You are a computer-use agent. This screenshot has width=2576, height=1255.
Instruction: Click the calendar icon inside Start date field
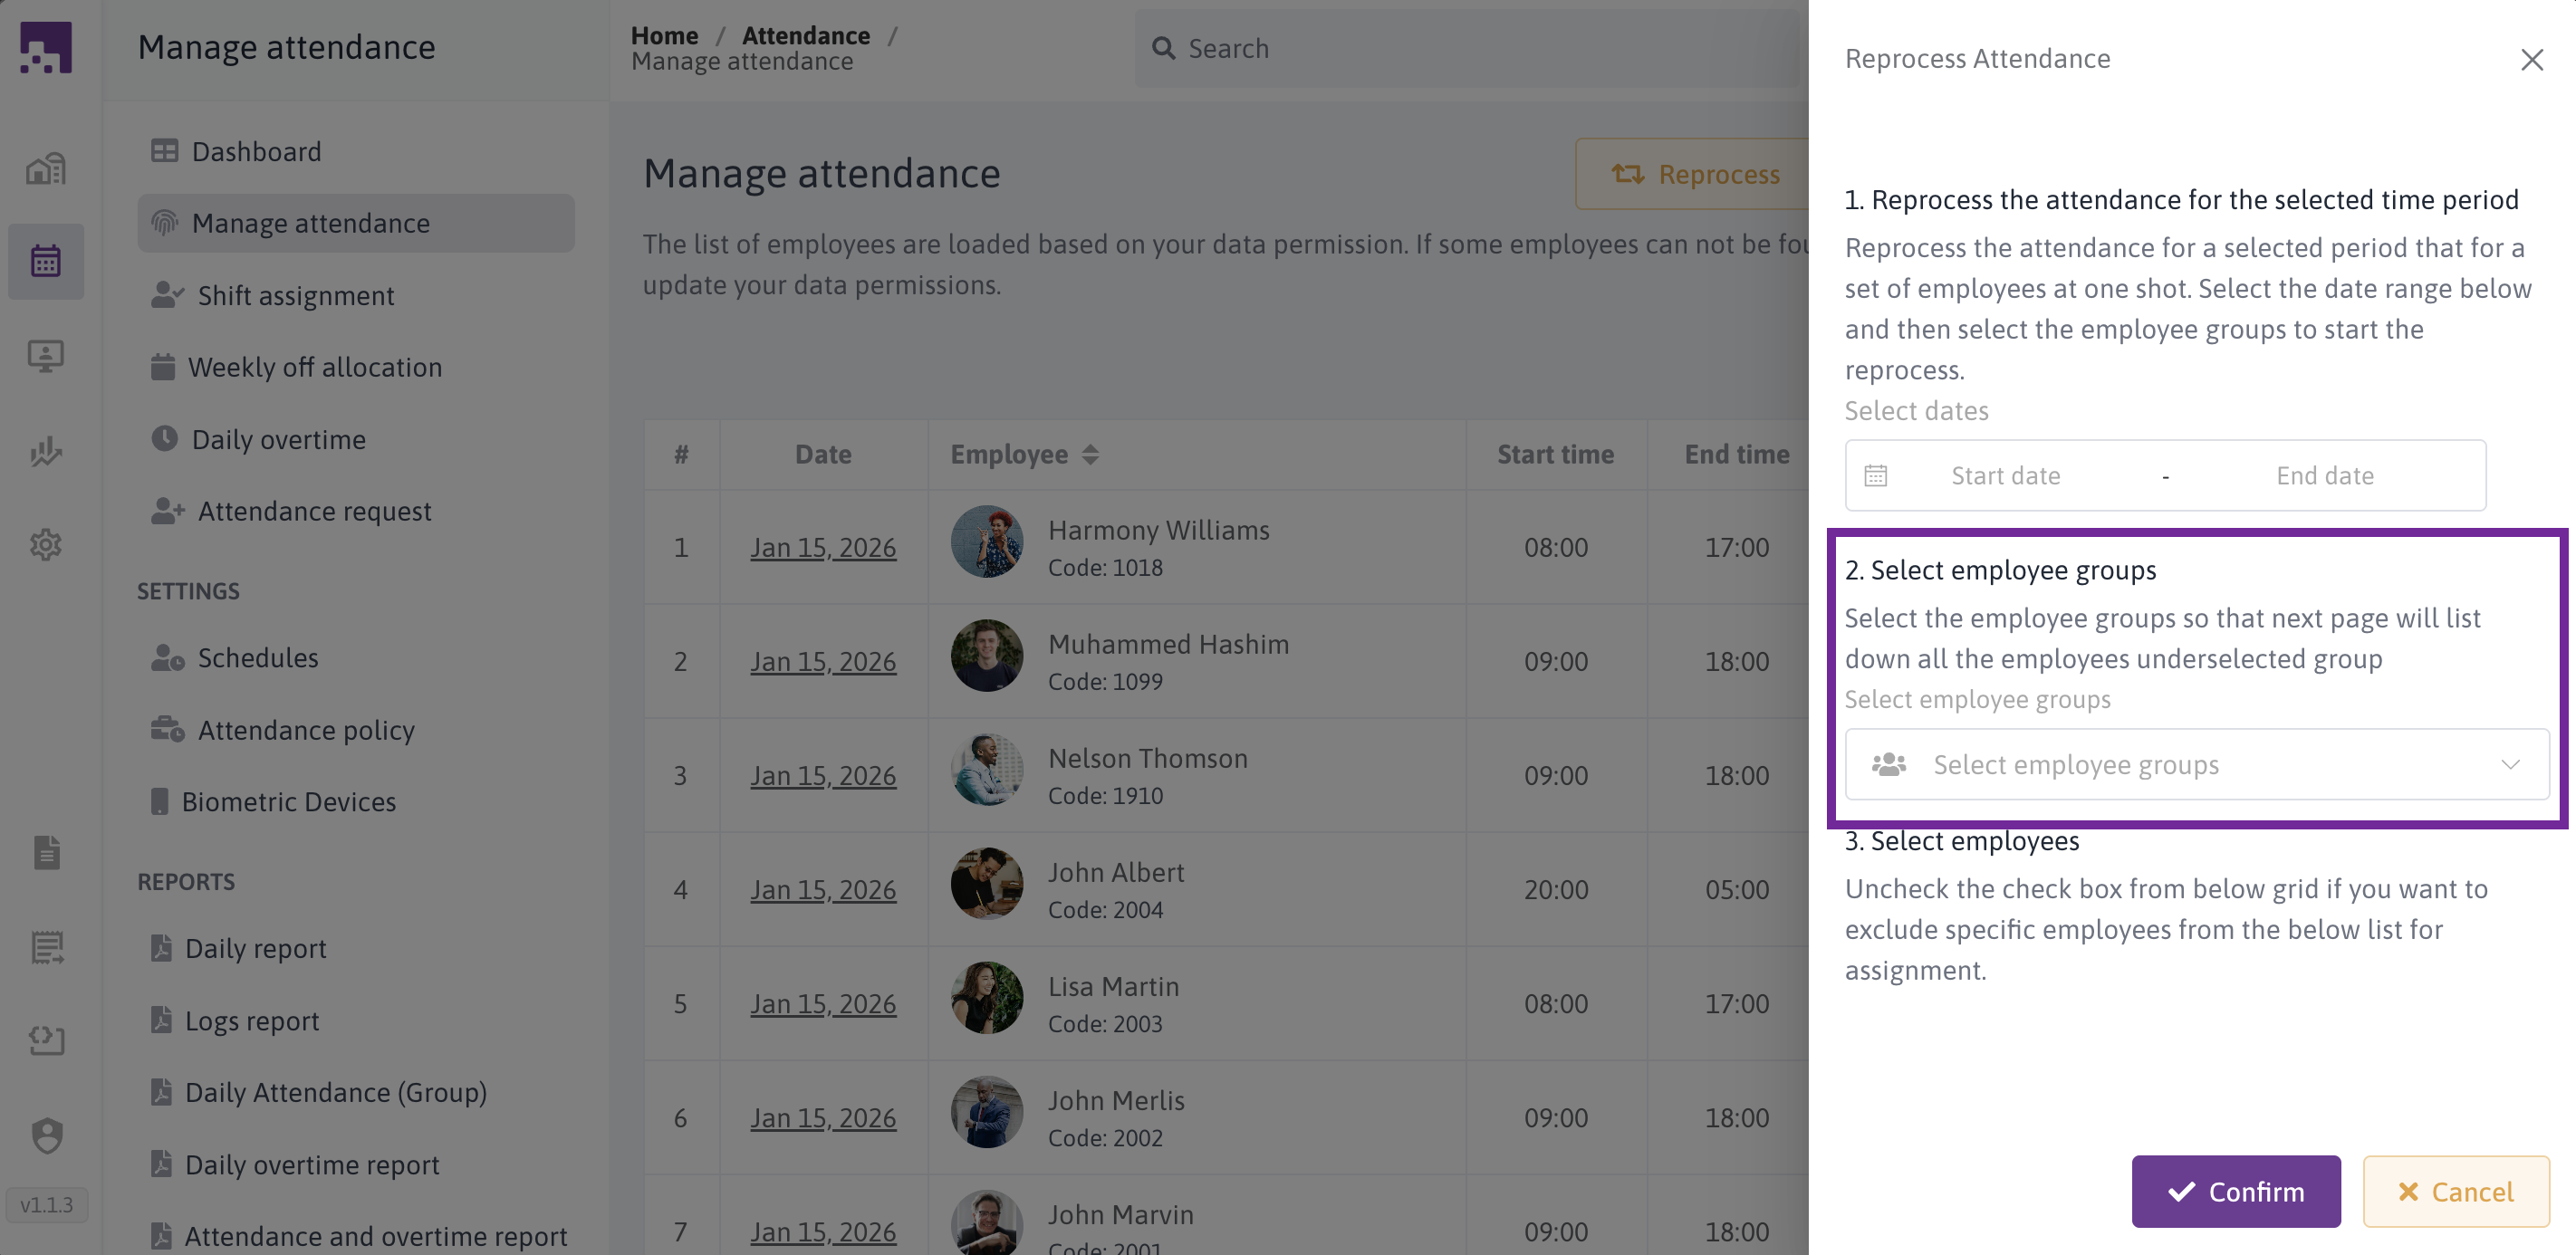pos(1876,475)
